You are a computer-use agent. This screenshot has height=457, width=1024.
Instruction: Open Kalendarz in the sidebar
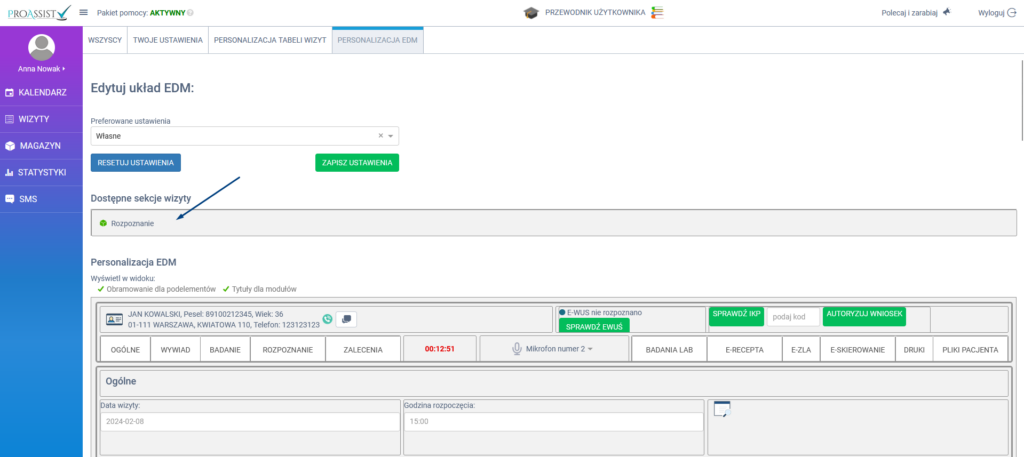(41, 93)
